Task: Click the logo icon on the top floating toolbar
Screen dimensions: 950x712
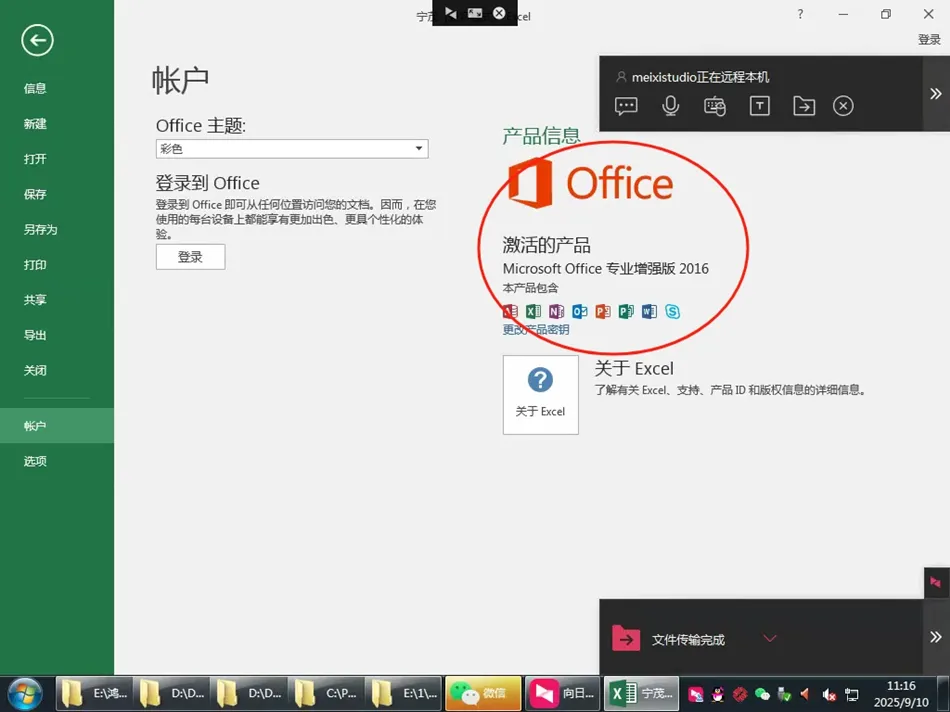Action: point(451,13)
